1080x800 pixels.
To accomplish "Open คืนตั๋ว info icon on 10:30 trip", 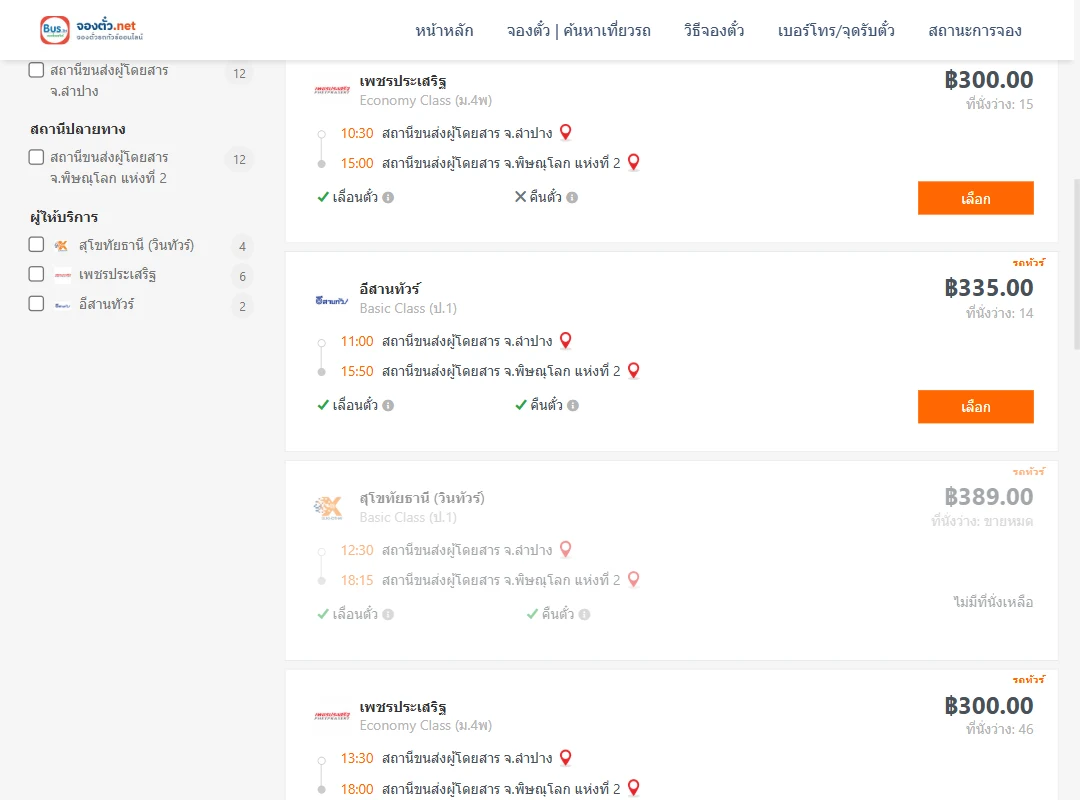I will click(572, 198).
